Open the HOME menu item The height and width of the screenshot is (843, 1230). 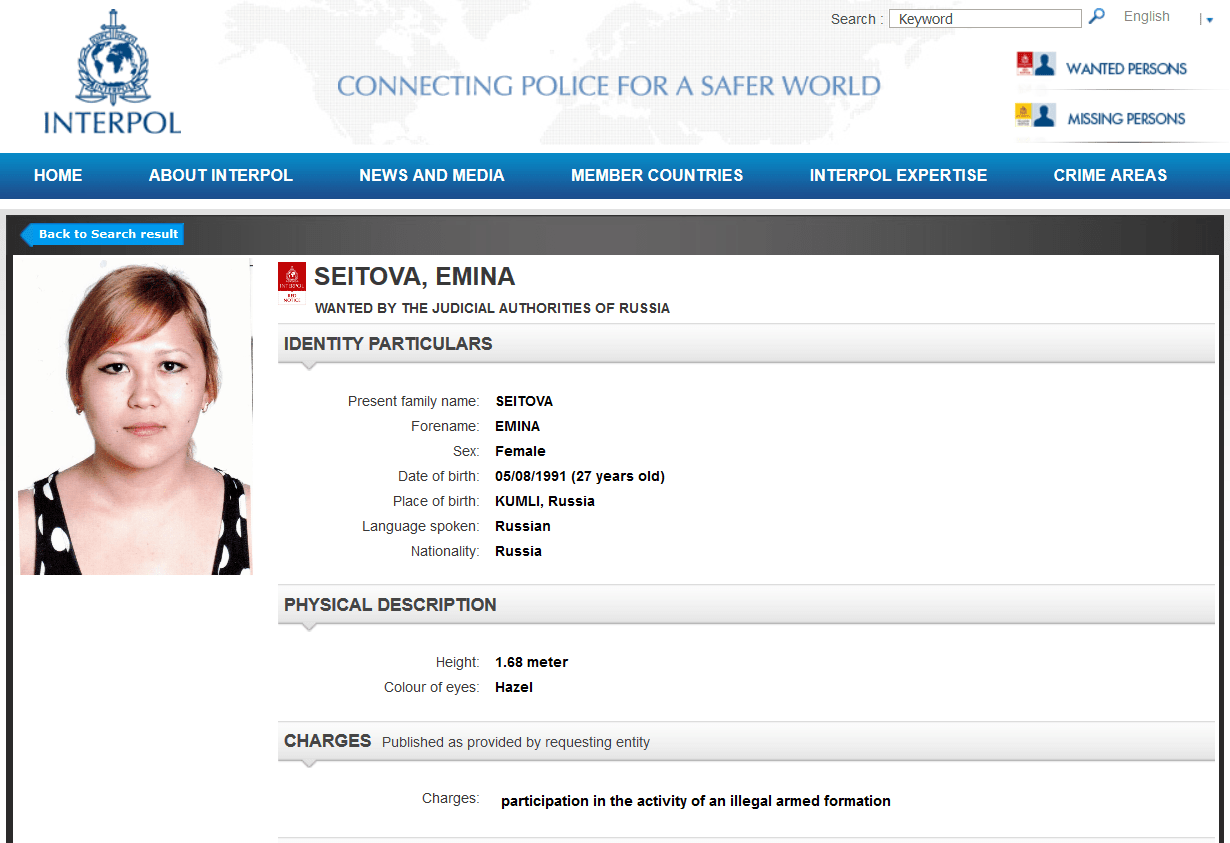click(x=57, y=175)
